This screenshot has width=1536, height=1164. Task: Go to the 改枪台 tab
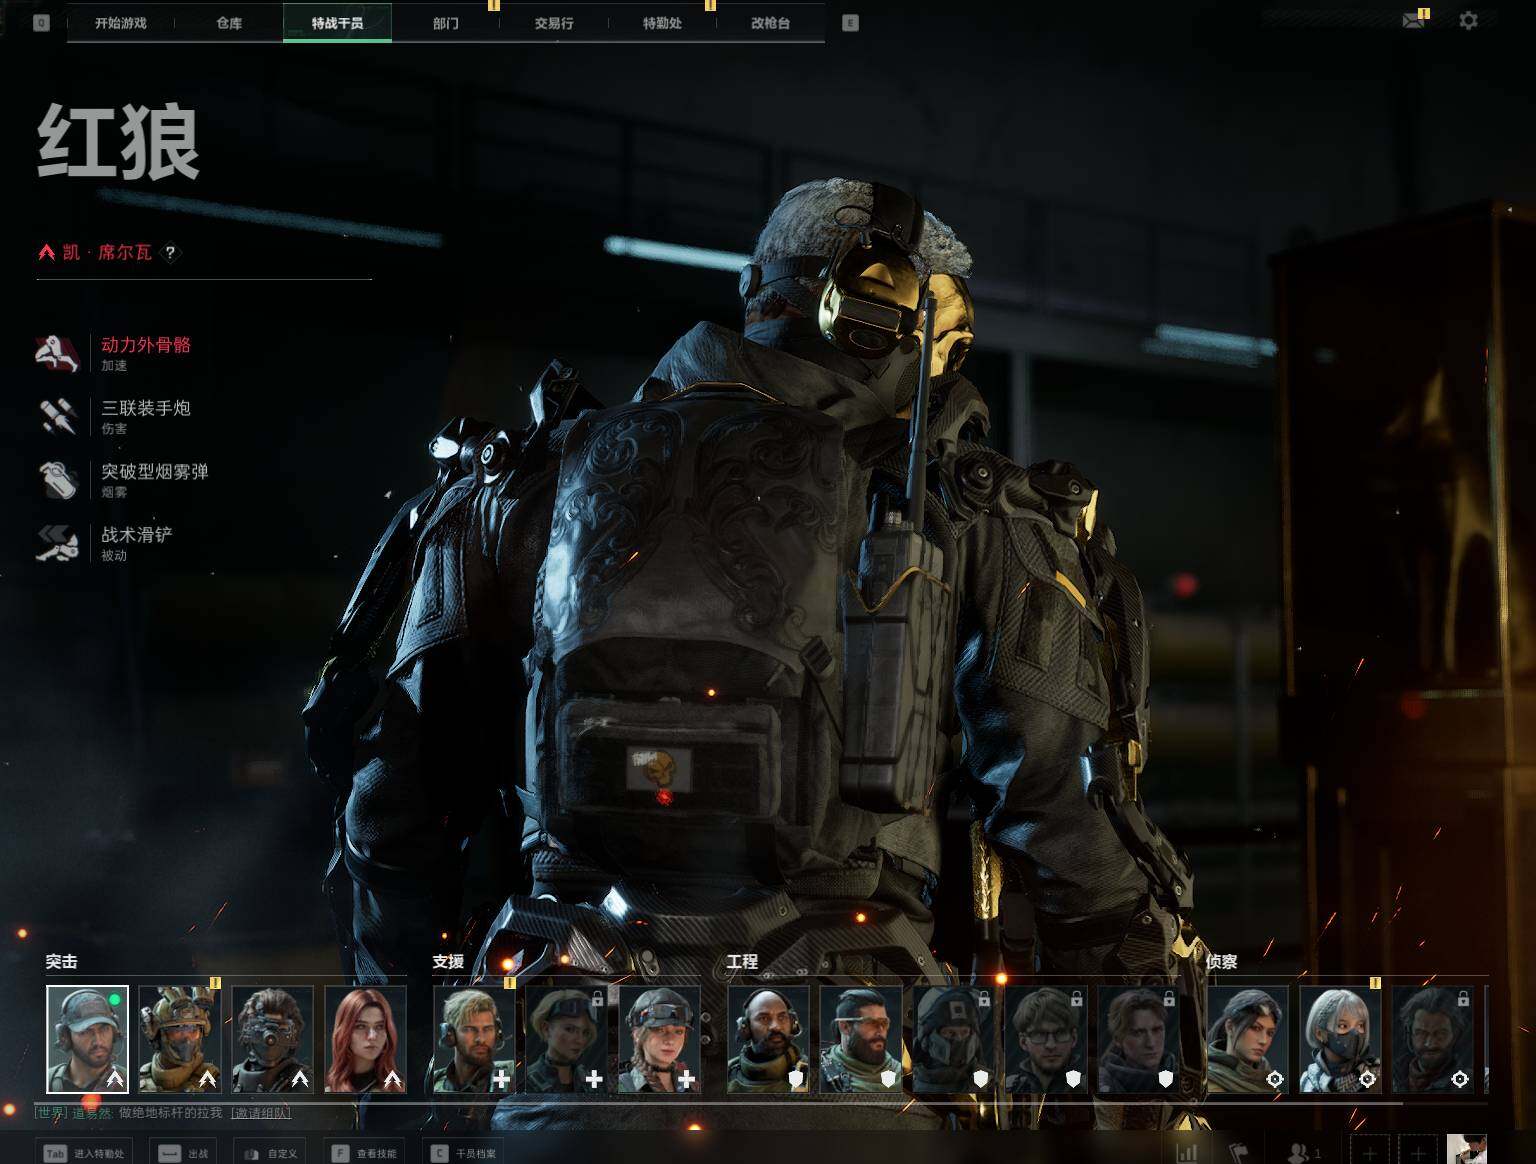pos(770,23)
